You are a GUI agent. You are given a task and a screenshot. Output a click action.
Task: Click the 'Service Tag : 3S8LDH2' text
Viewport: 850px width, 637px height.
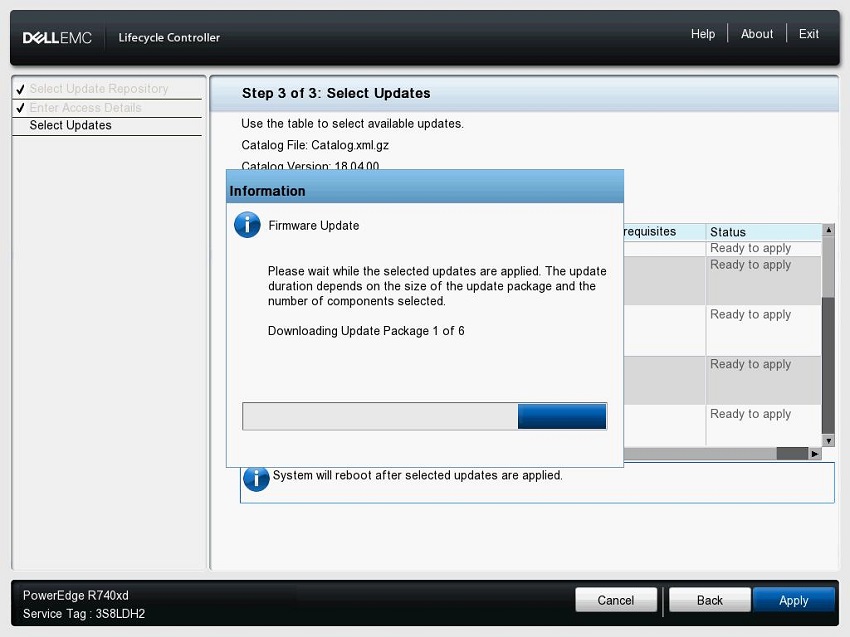(x=84, y=614)
